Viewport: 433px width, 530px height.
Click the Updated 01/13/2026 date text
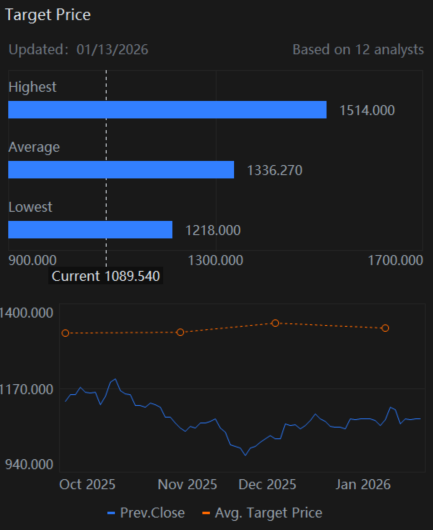78,50
